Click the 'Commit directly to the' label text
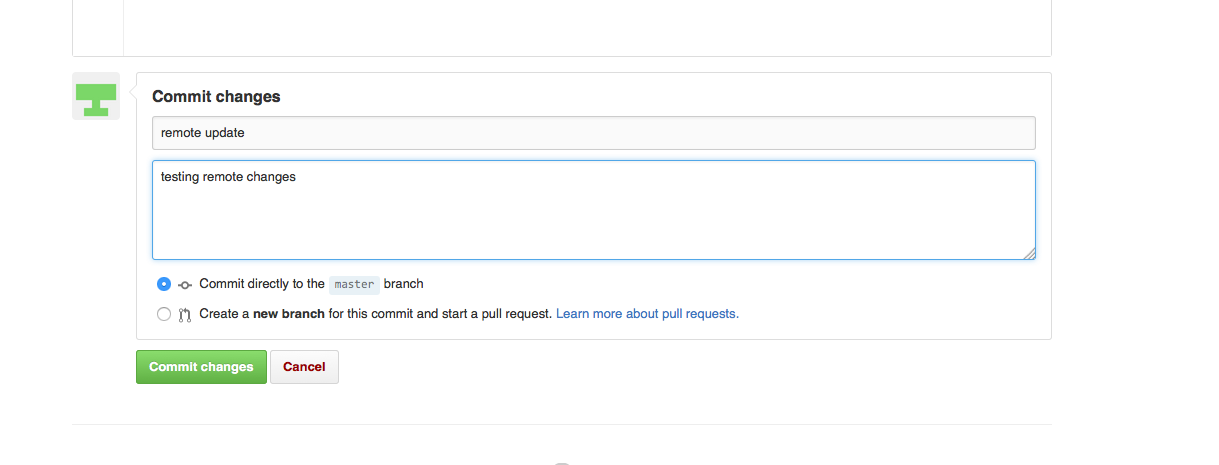This screenshot has width=1219, height=465. pos(262,284)
